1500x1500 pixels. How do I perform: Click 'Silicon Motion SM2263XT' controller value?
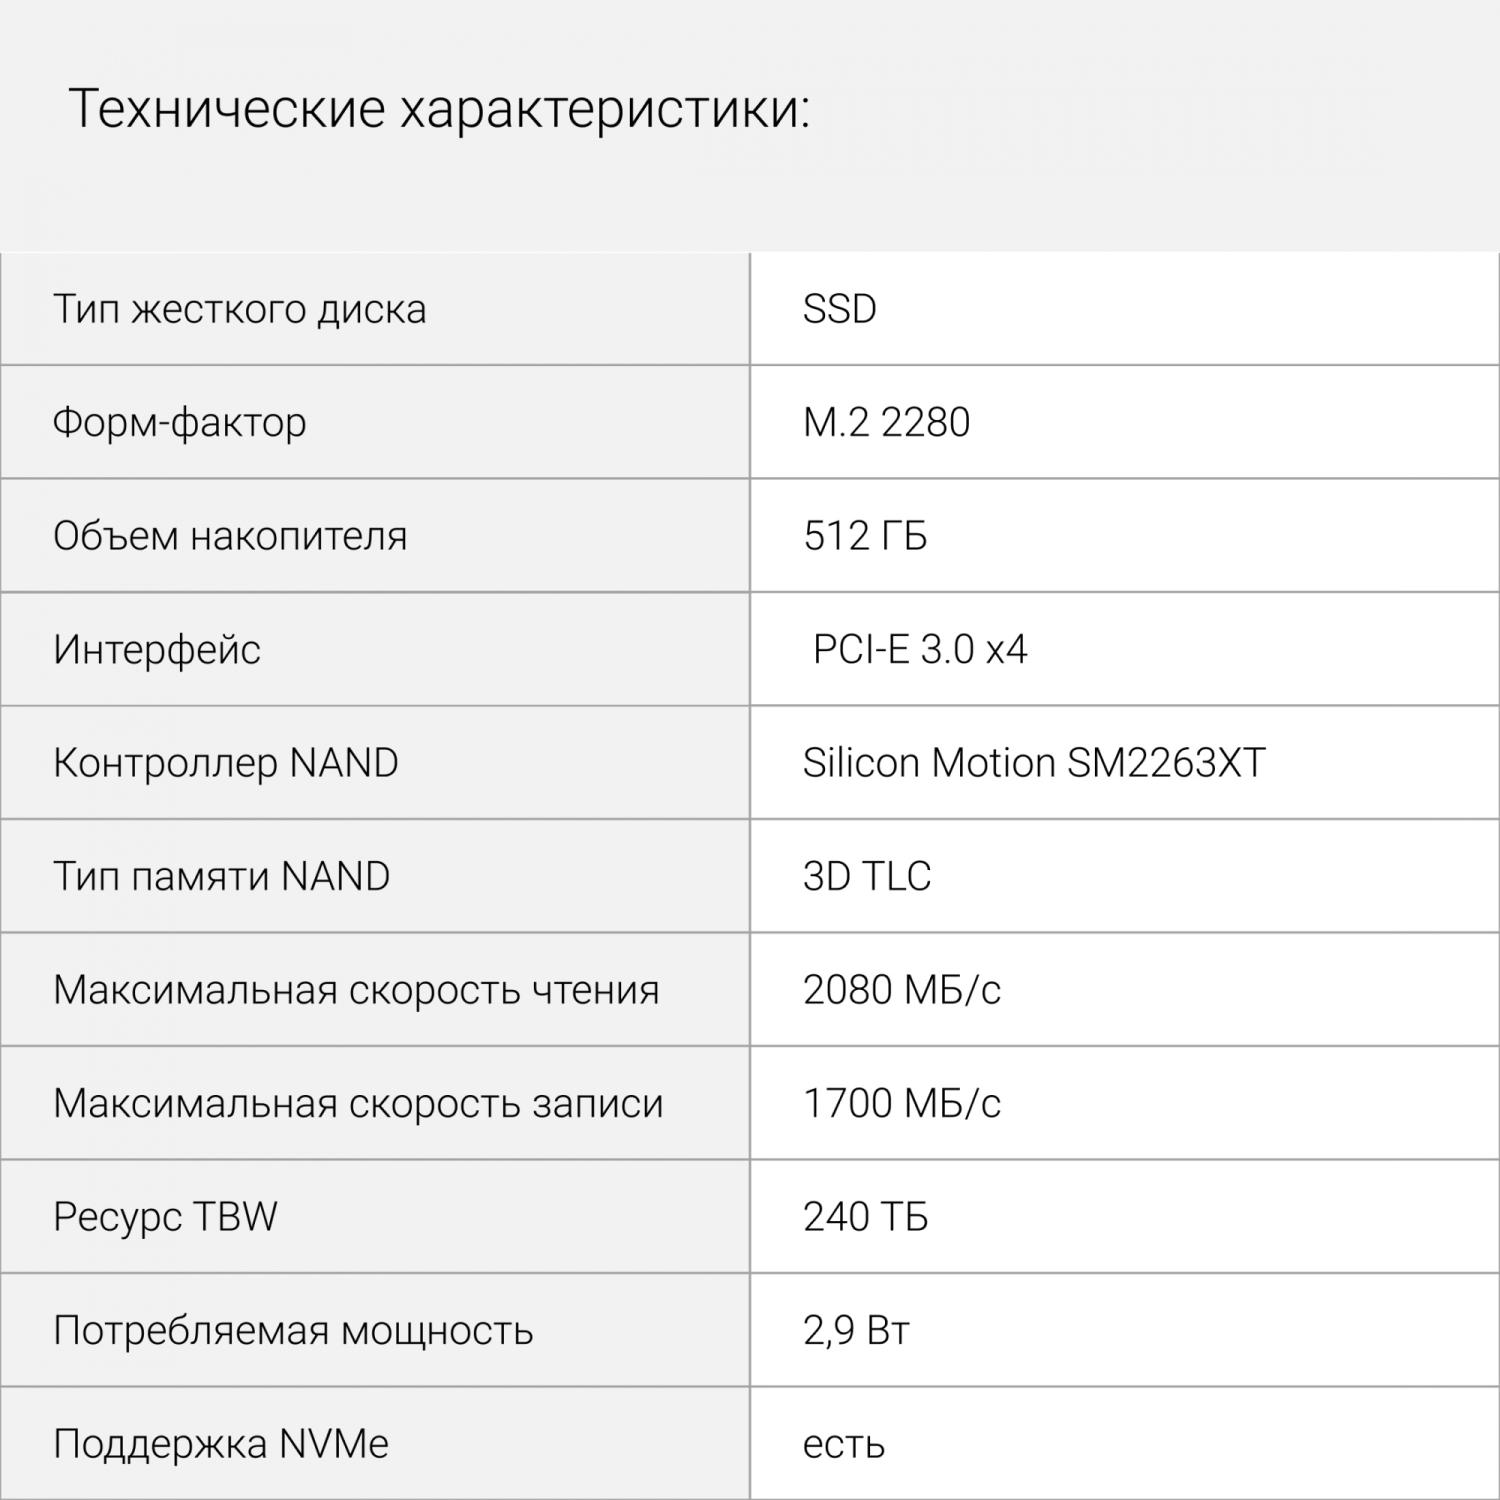(x=1034, y=763)
